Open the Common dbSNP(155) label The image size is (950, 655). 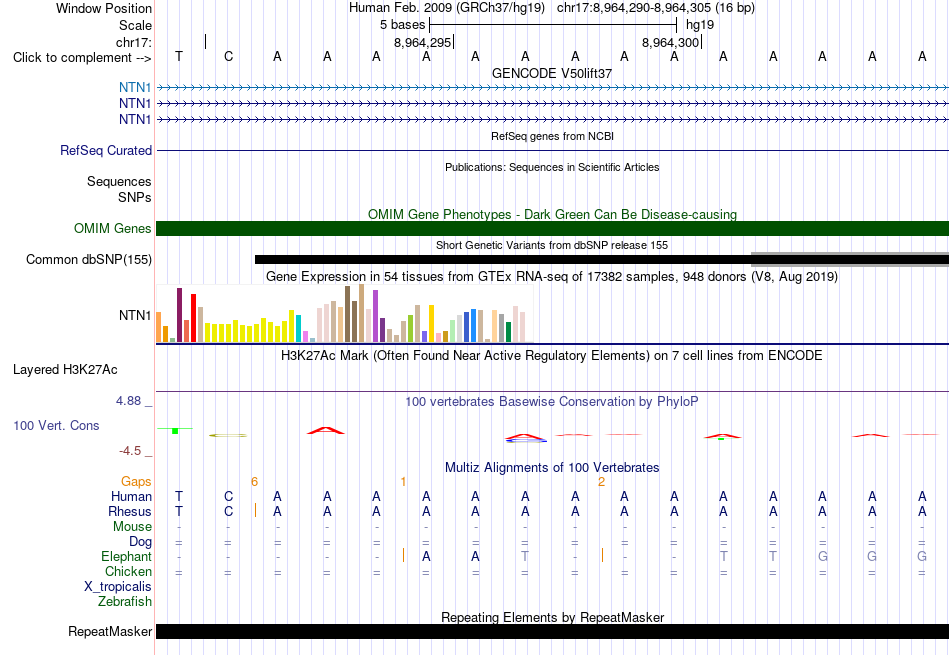point(89,259)
